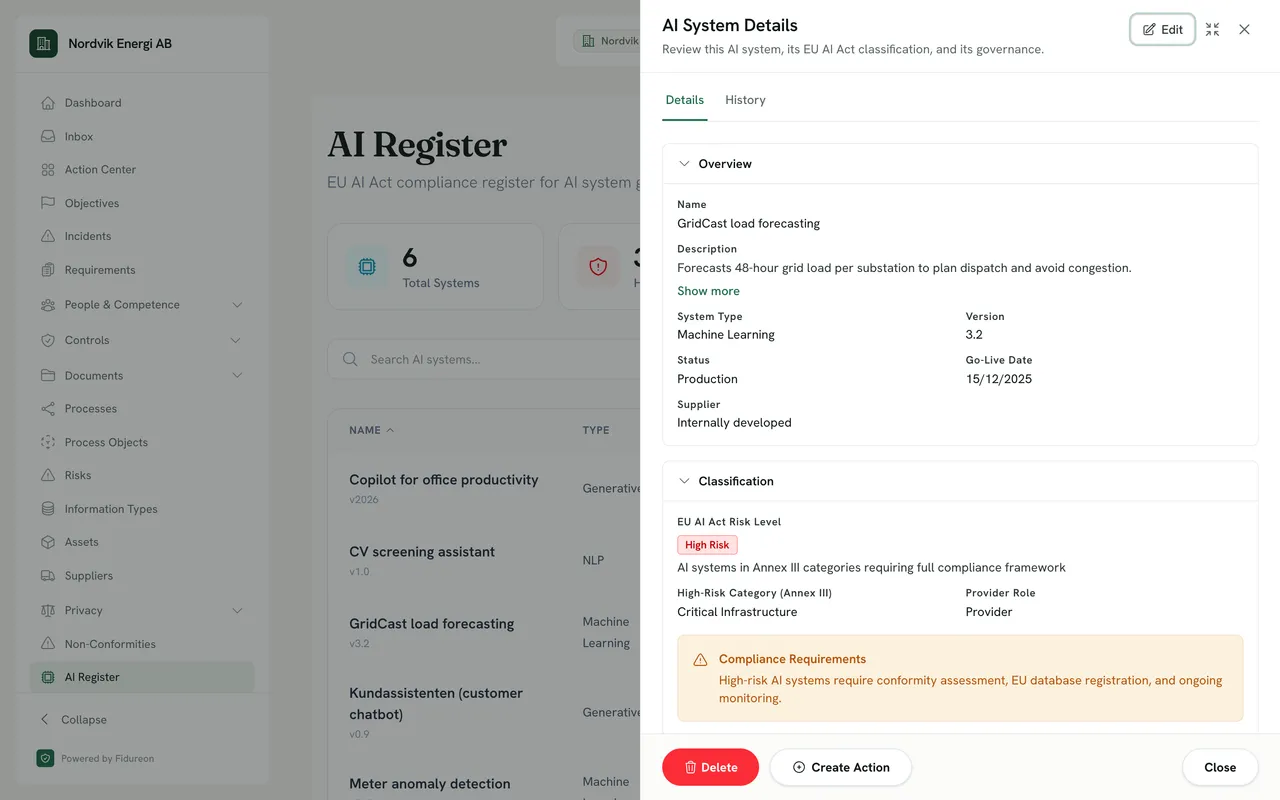
Task: Click the Non-Conformities warning icon
Action: 48,644
